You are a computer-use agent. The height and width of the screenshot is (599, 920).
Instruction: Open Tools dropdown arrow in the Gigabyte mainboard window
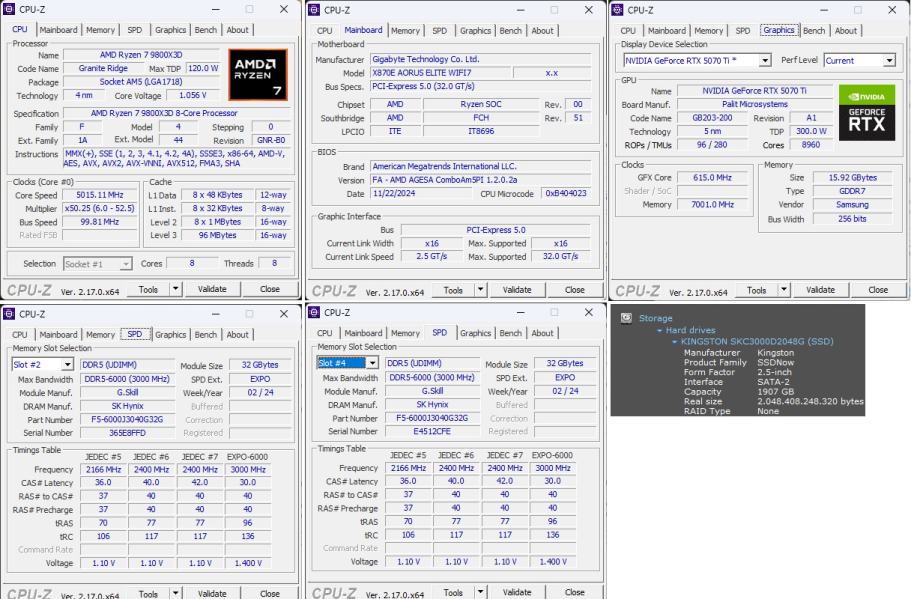(x=481, y=289)
